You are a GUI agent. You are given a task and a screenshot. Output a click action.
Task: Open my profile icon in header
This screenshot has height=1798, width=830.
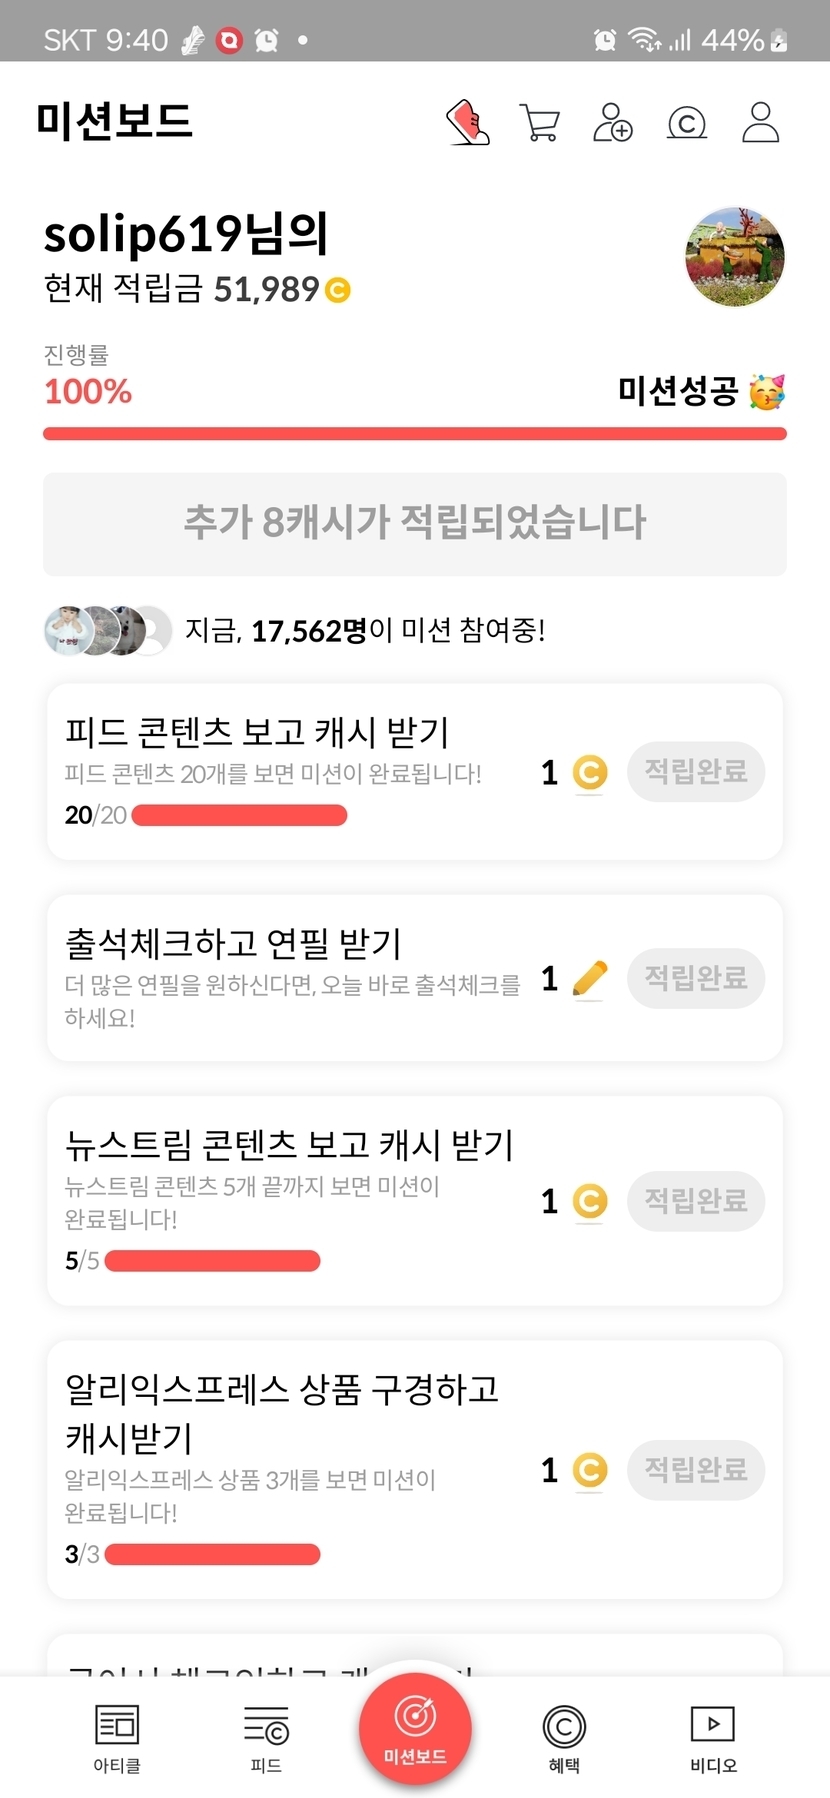[760, 123]
